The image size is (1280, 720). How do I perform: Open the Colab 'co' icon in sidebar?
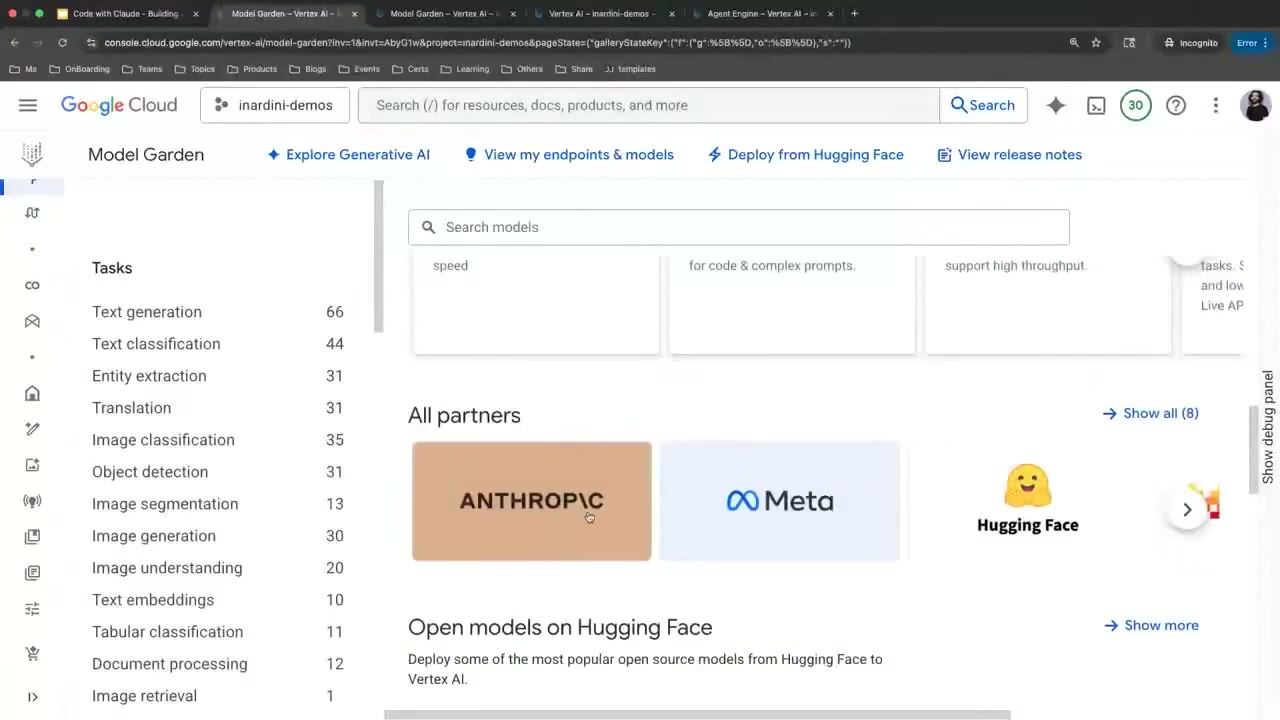click(x=32, y=285)
